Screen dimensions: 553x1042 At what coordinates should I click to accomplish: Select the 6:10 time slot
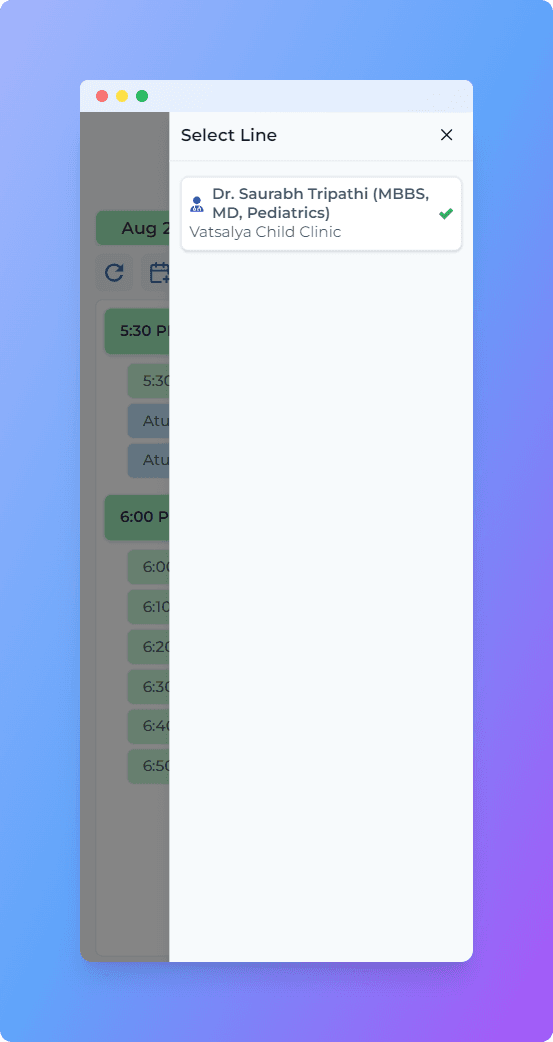pos(149,607)
